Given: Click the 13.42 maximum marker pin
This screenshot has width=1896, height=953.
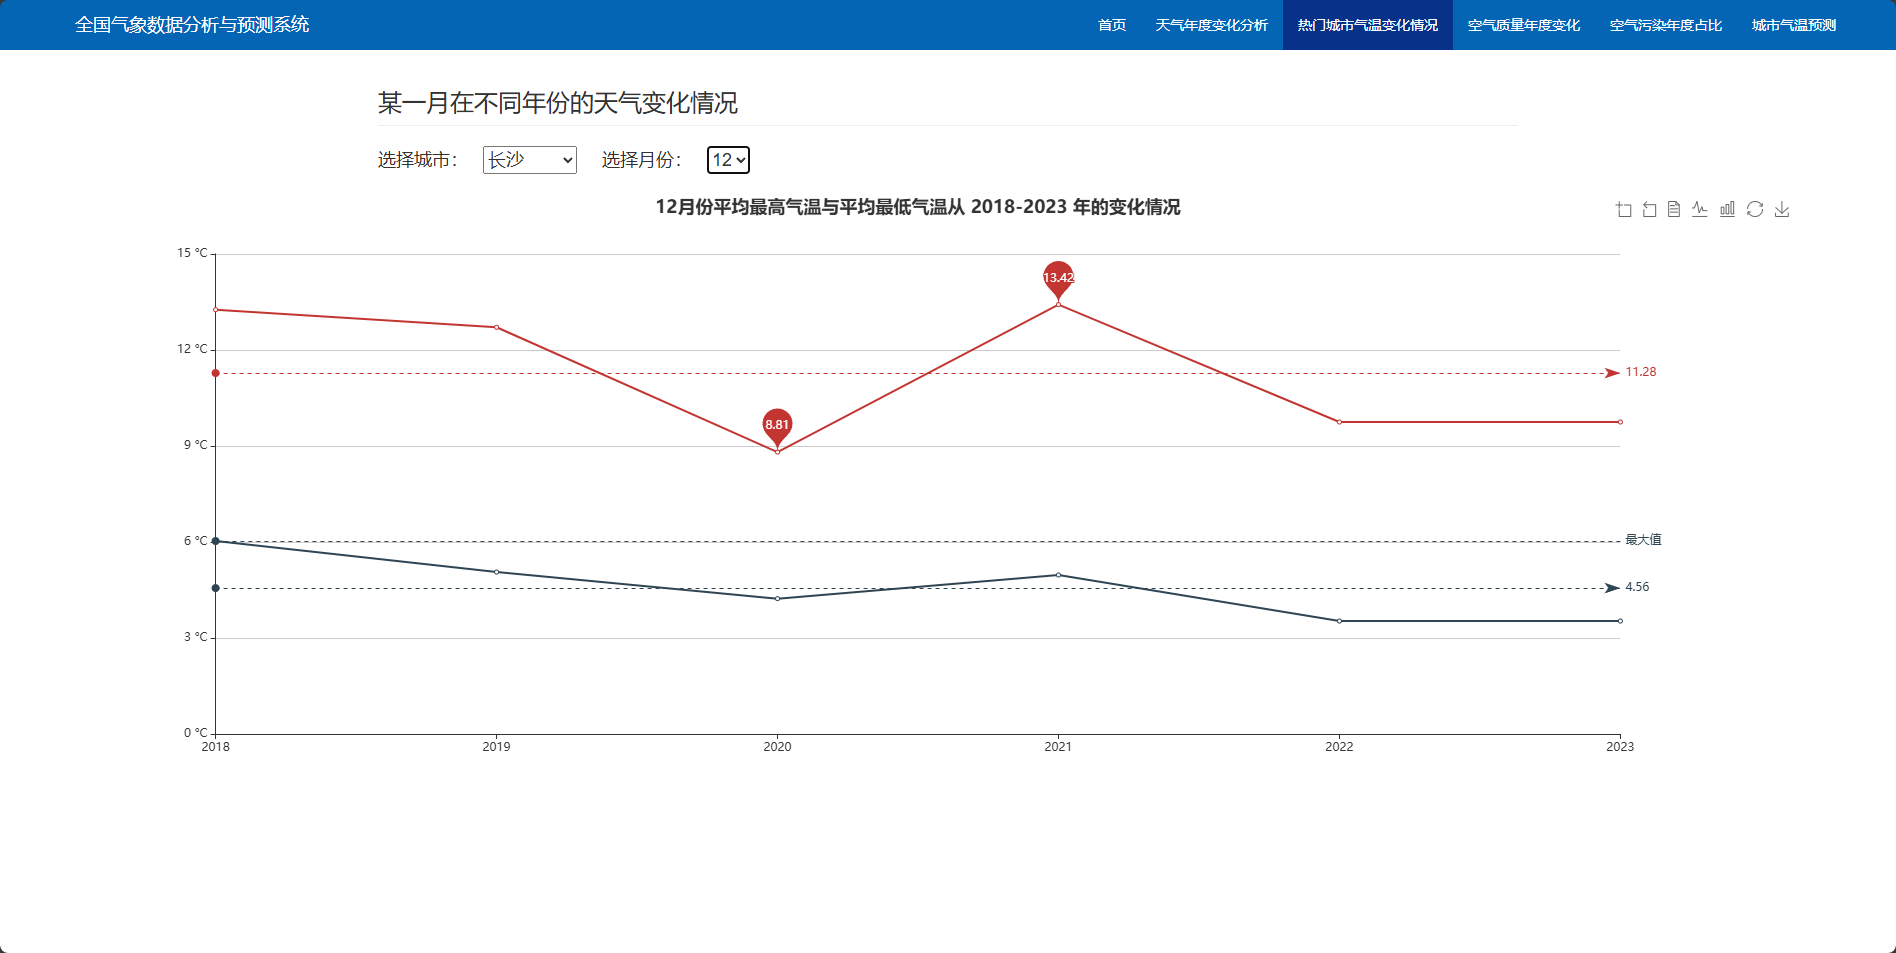Looking at the screenshot, I should [1058, 279].
